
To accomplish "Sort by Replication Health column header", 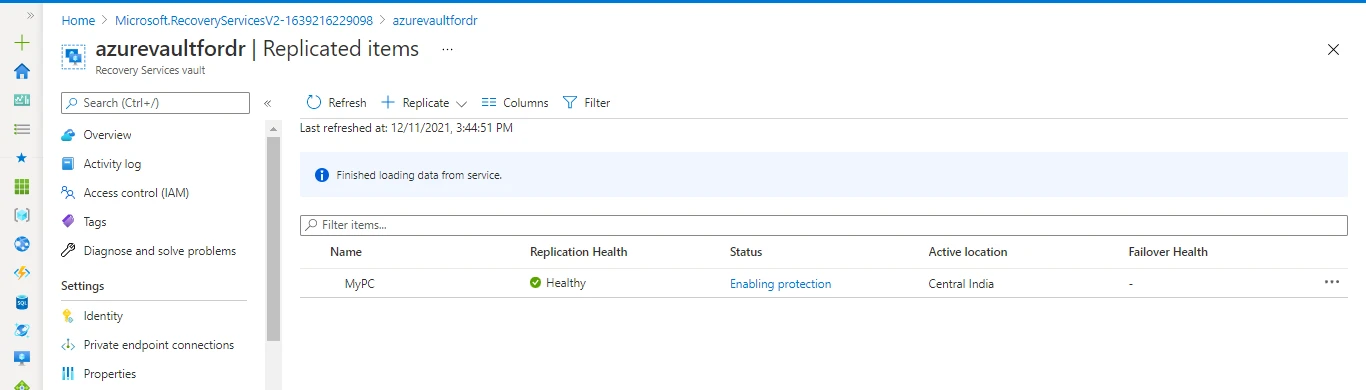I will pyautogui.click(x=579, y=252).
